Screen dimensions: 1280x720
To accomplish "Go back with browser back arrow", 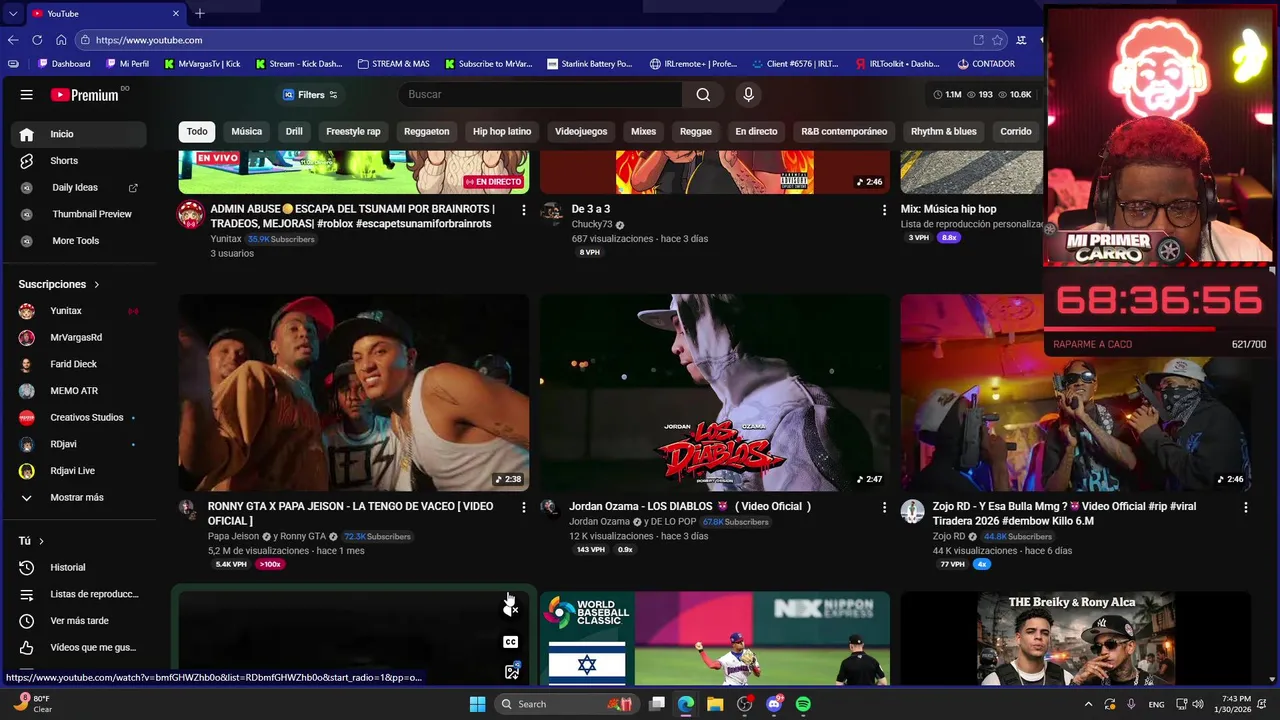I will tap(13, 40).
